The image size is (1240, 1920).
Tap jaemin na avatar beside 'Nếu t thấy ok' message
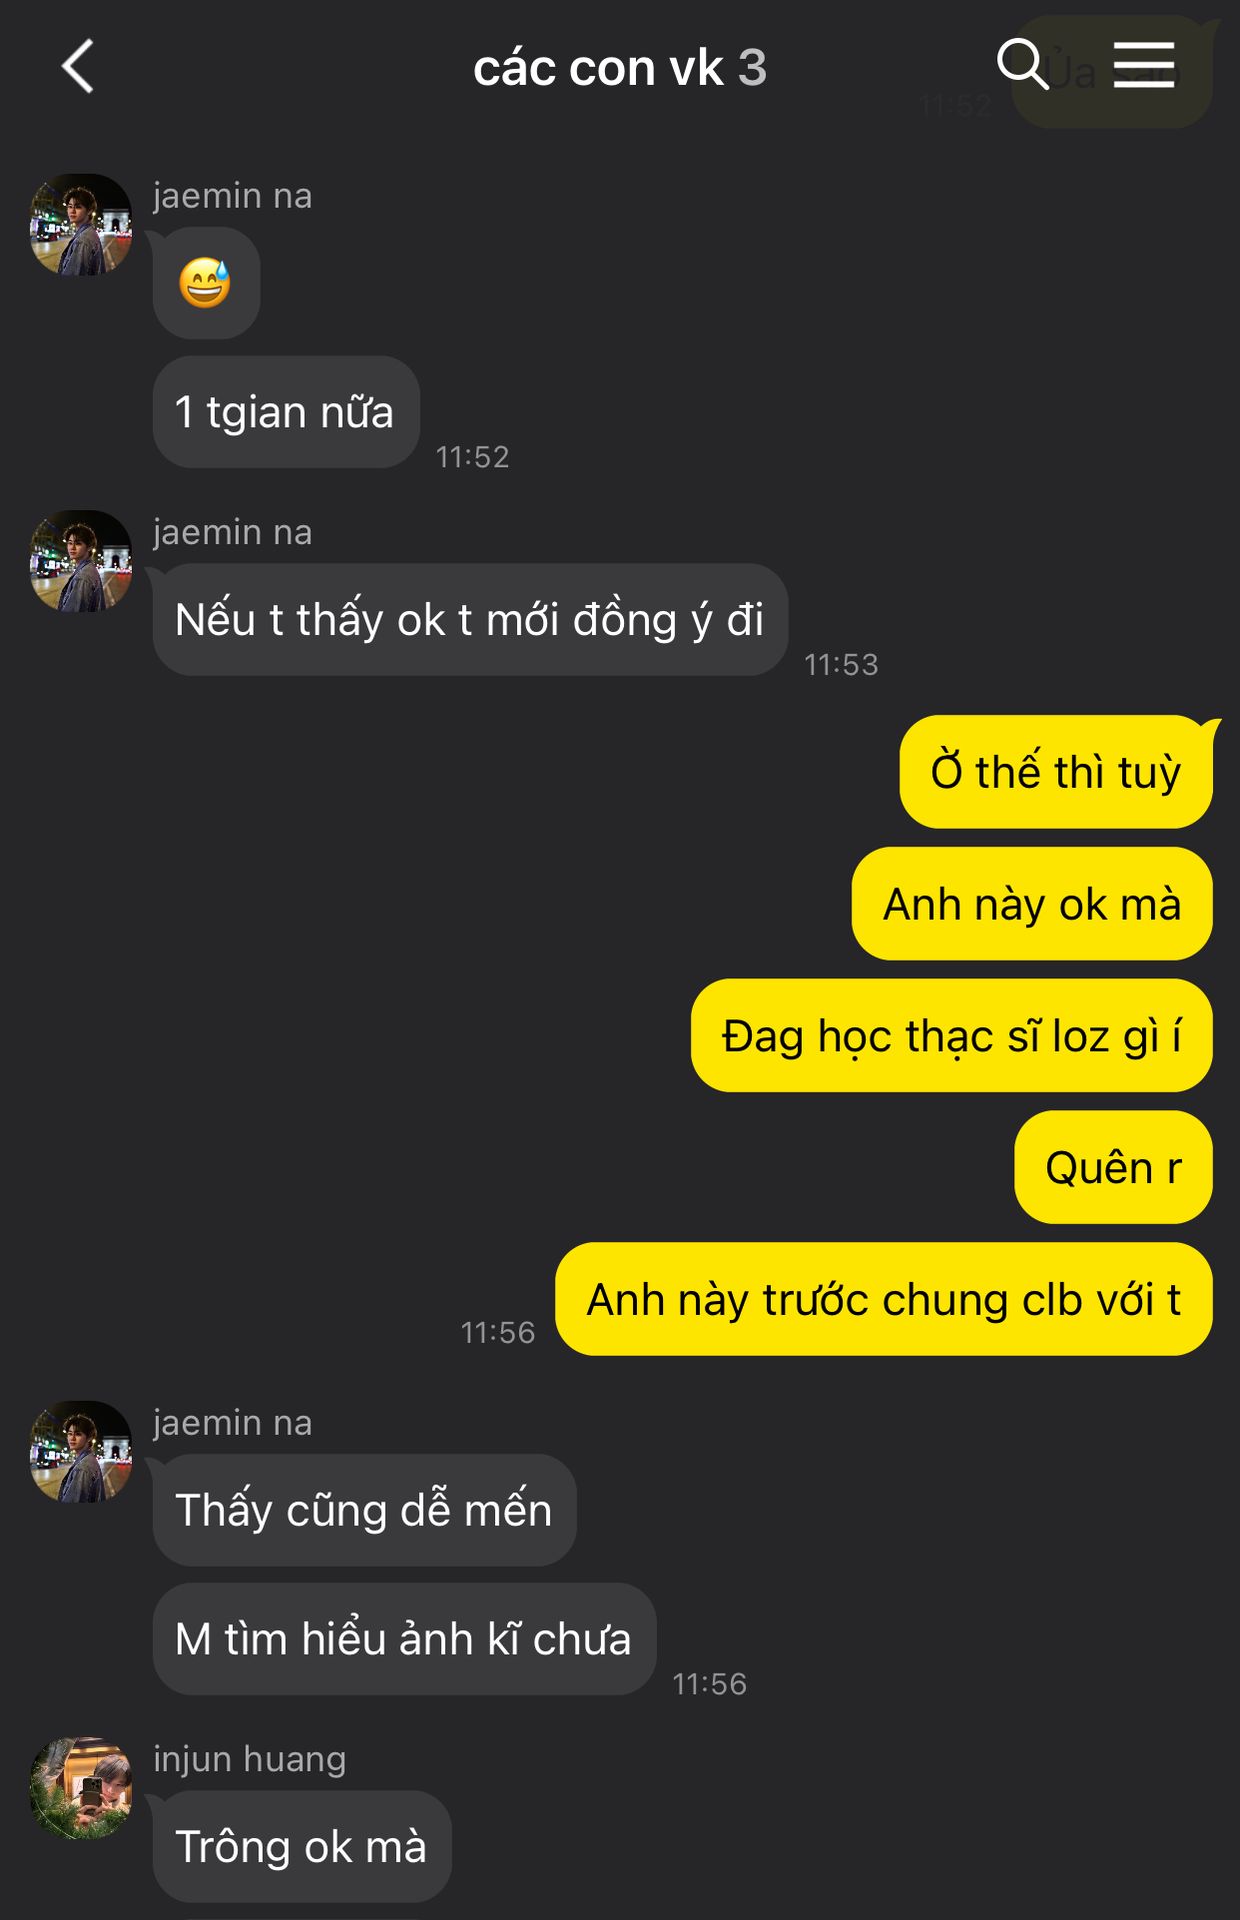tap(81, 562)
